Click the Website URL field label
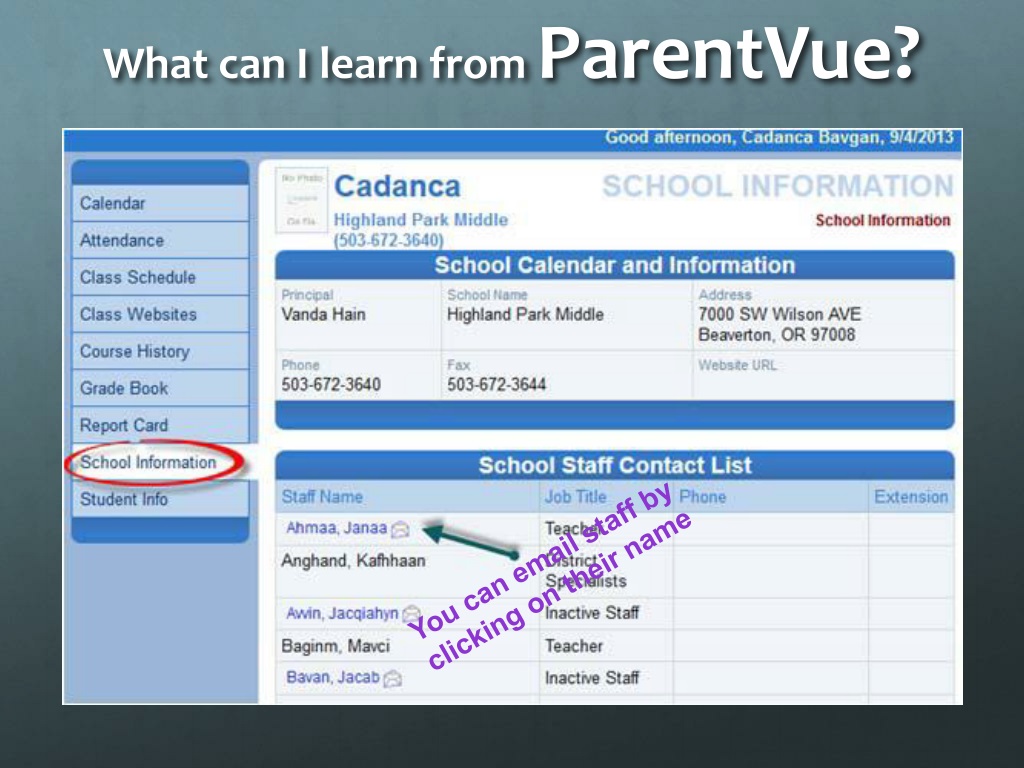Viewport: 1024px width, 768px height. tap(737, 365)
